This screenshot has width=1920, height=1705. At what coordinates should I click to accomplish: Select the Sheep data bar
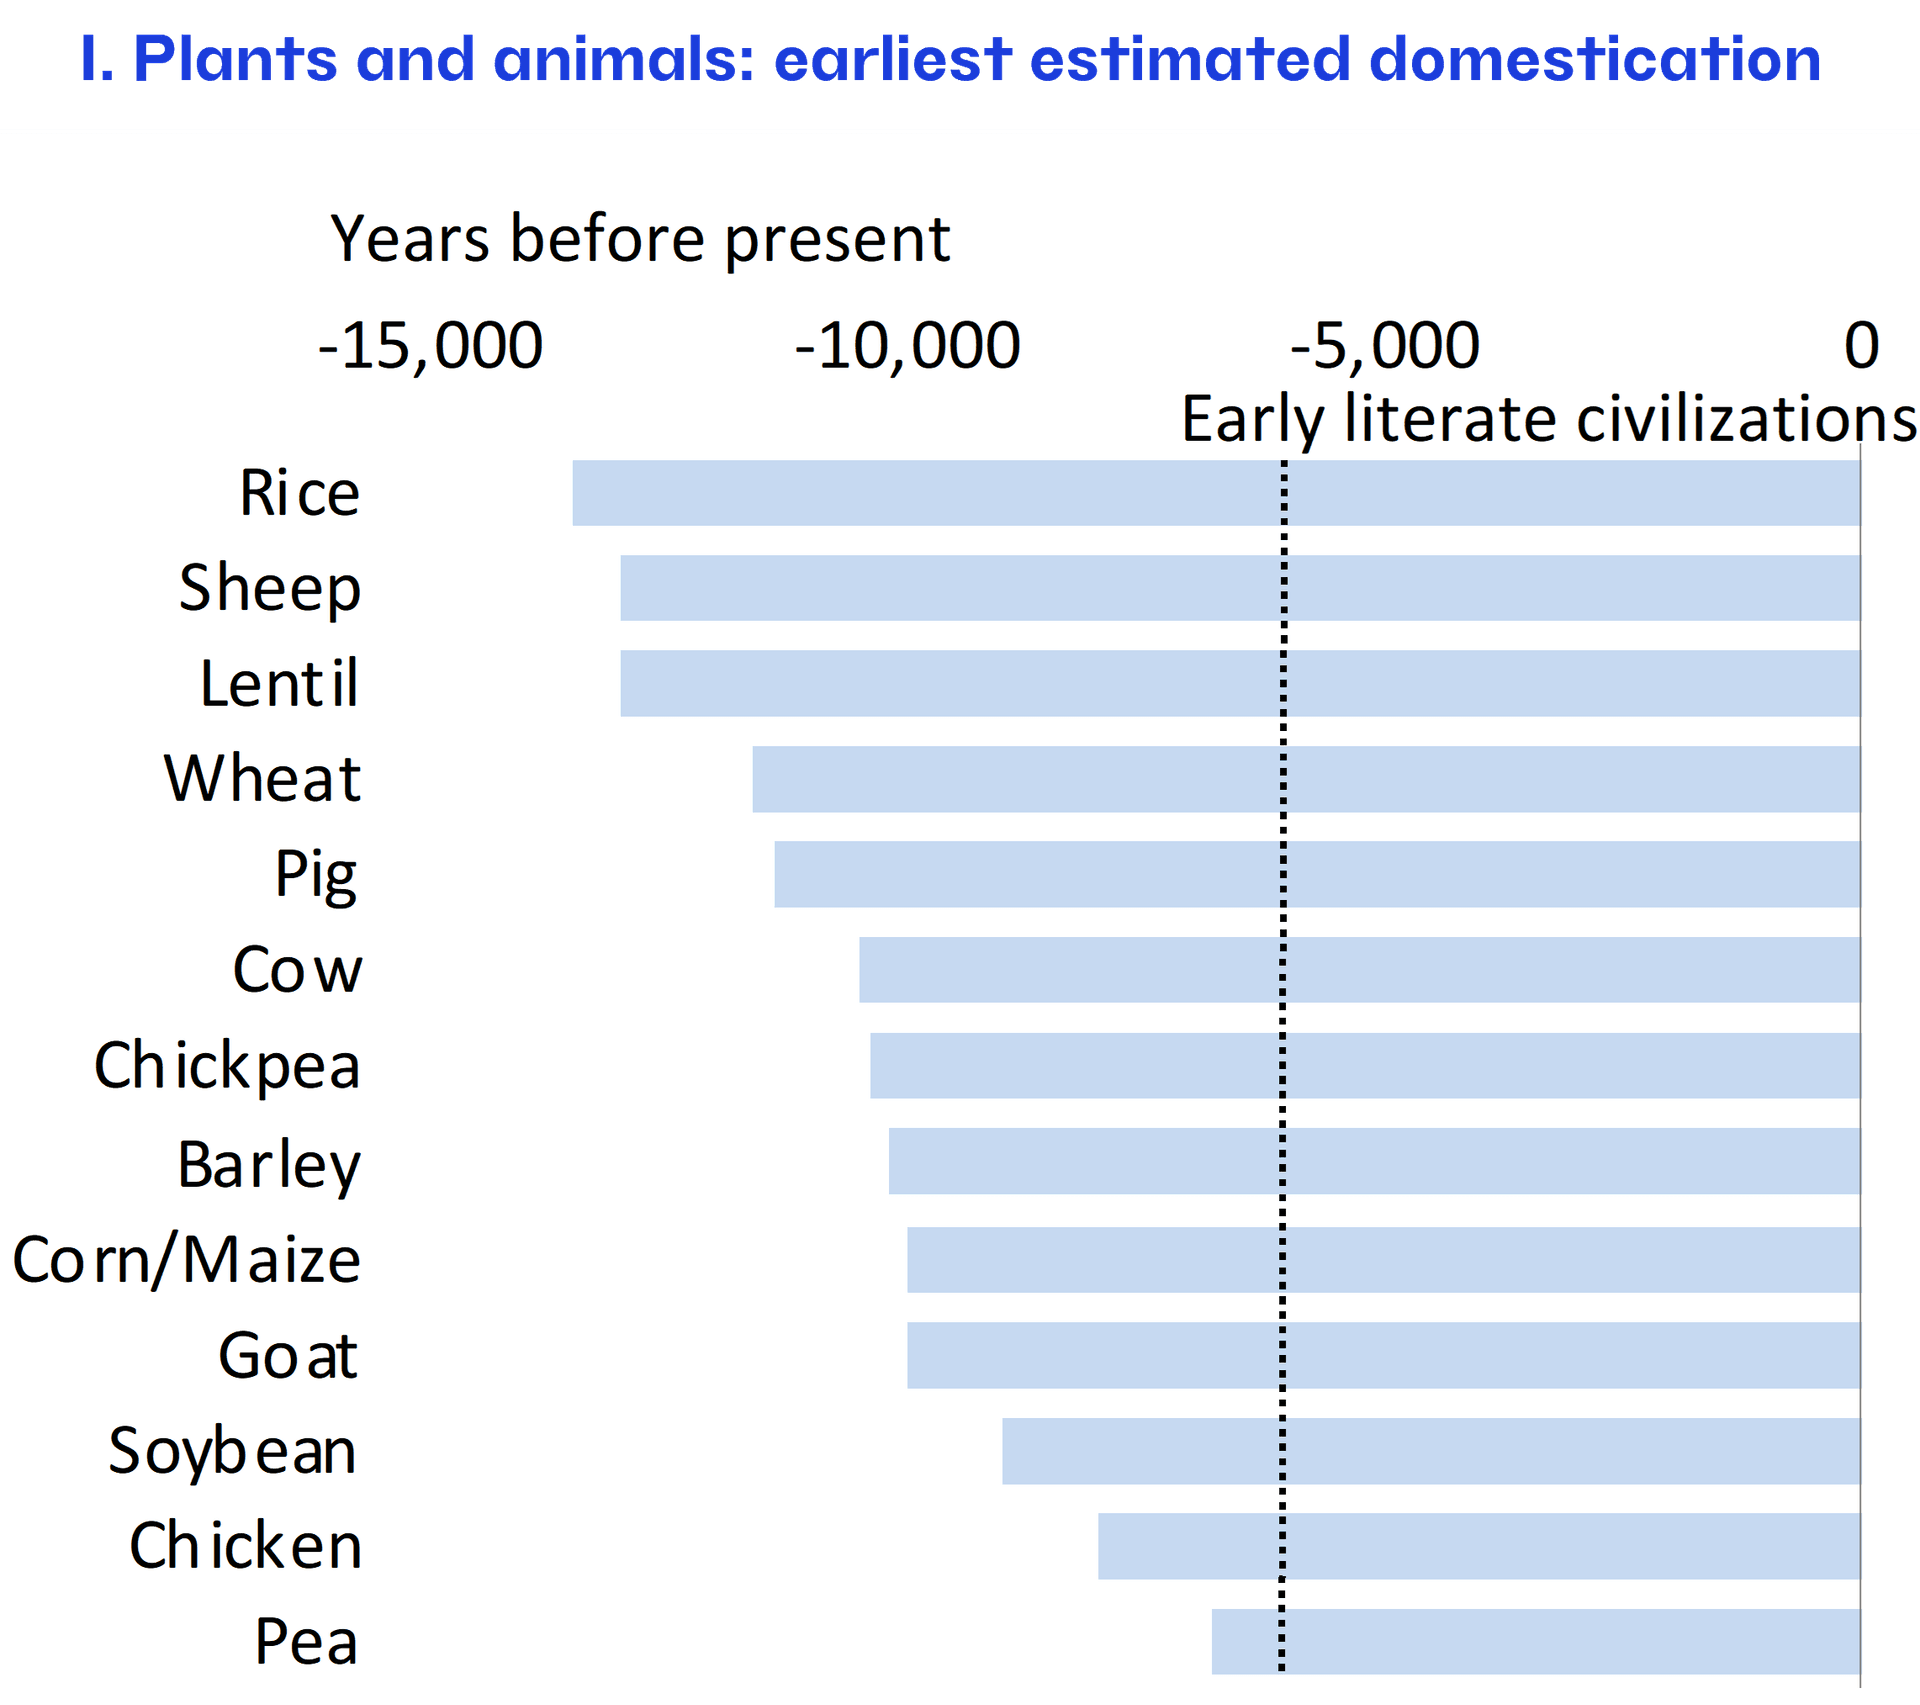(x=1240, y=588)
